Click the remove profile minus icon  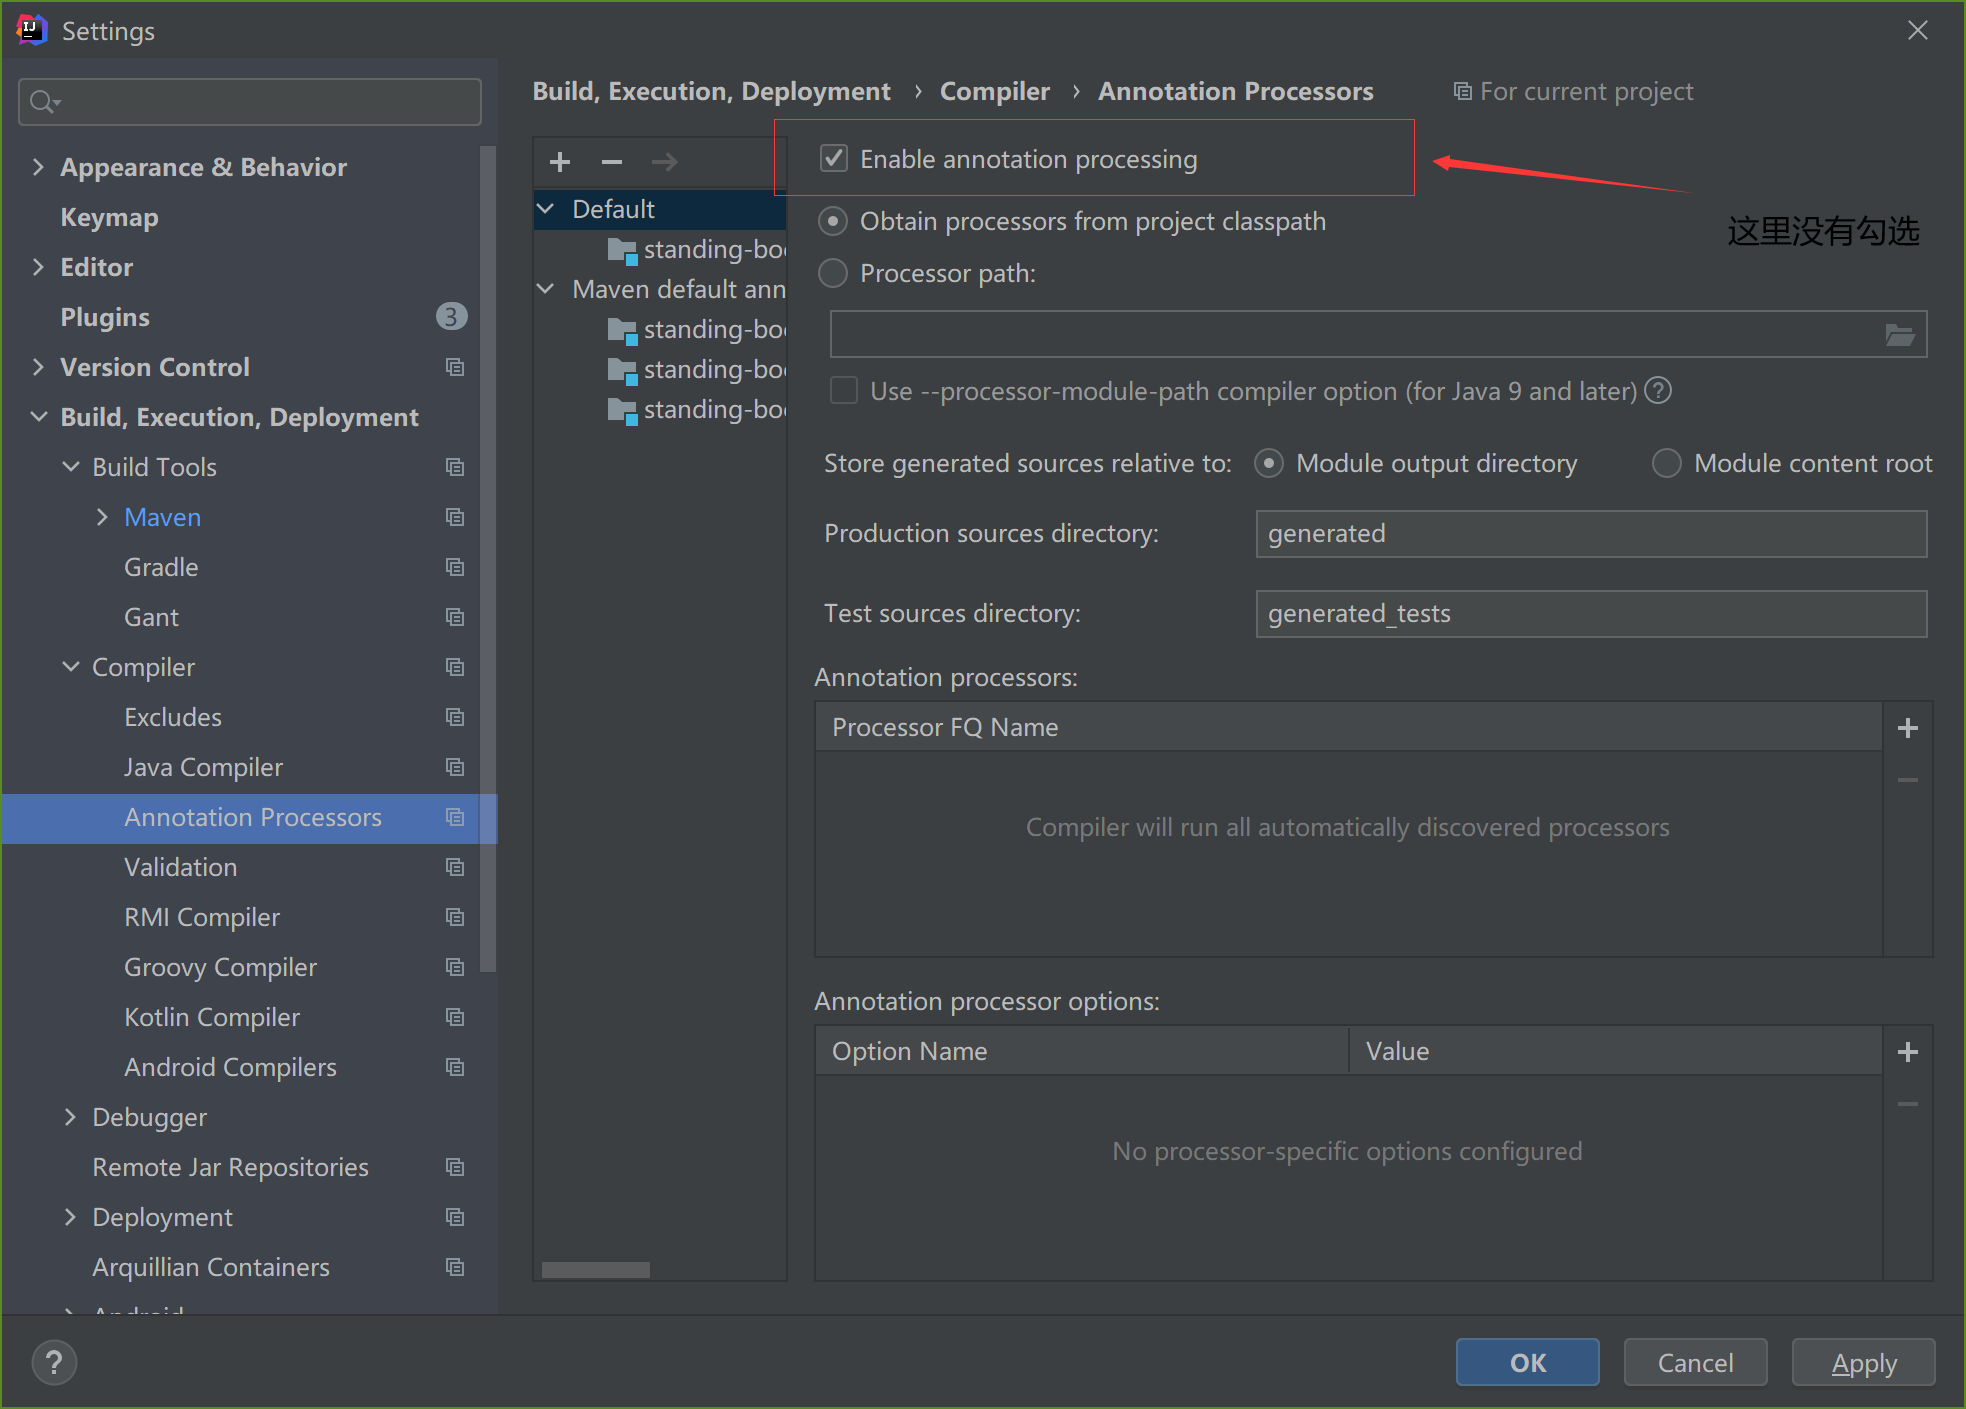point(612,162)
